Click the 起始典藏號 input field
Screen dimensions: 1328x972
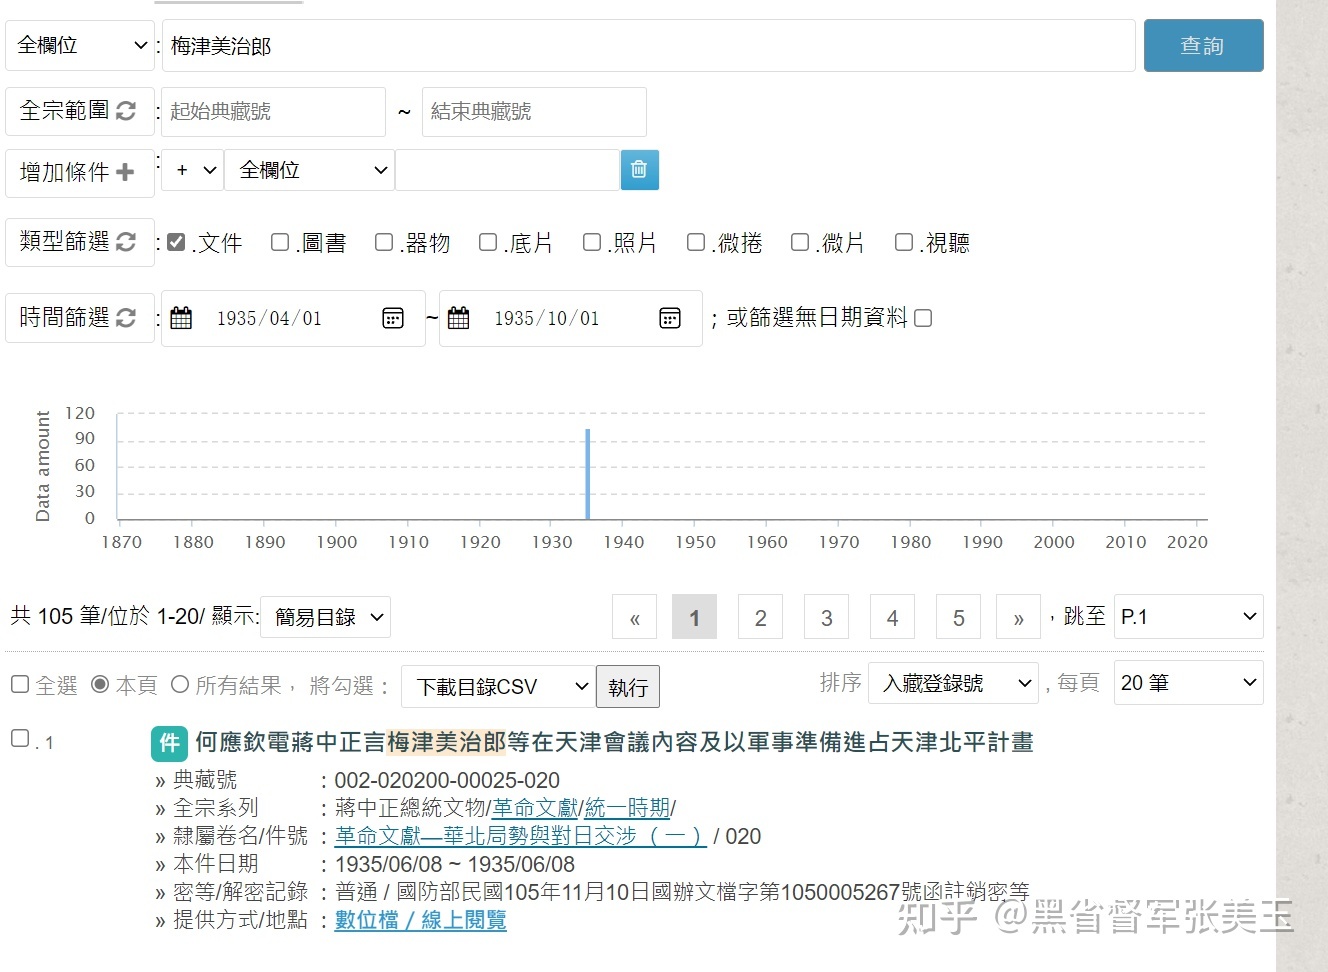coord(273,112)
